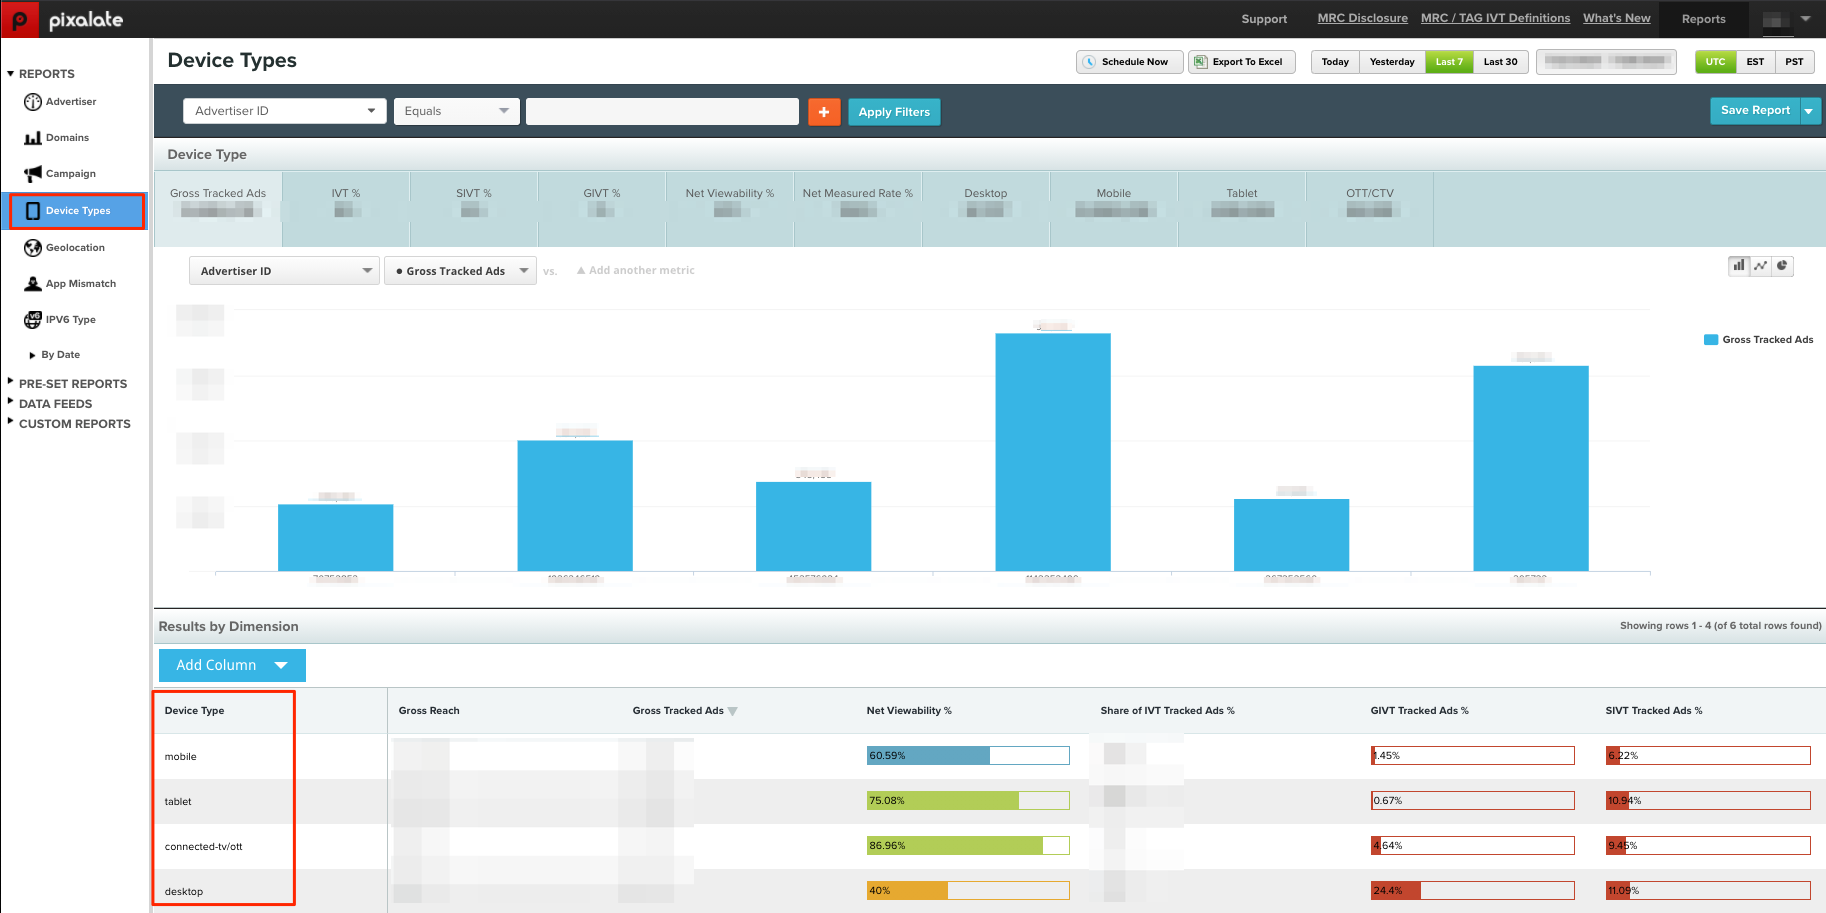Select the Last 30 date range
This screenshot has width=1826, height=913.
(x=1500, y=62)
